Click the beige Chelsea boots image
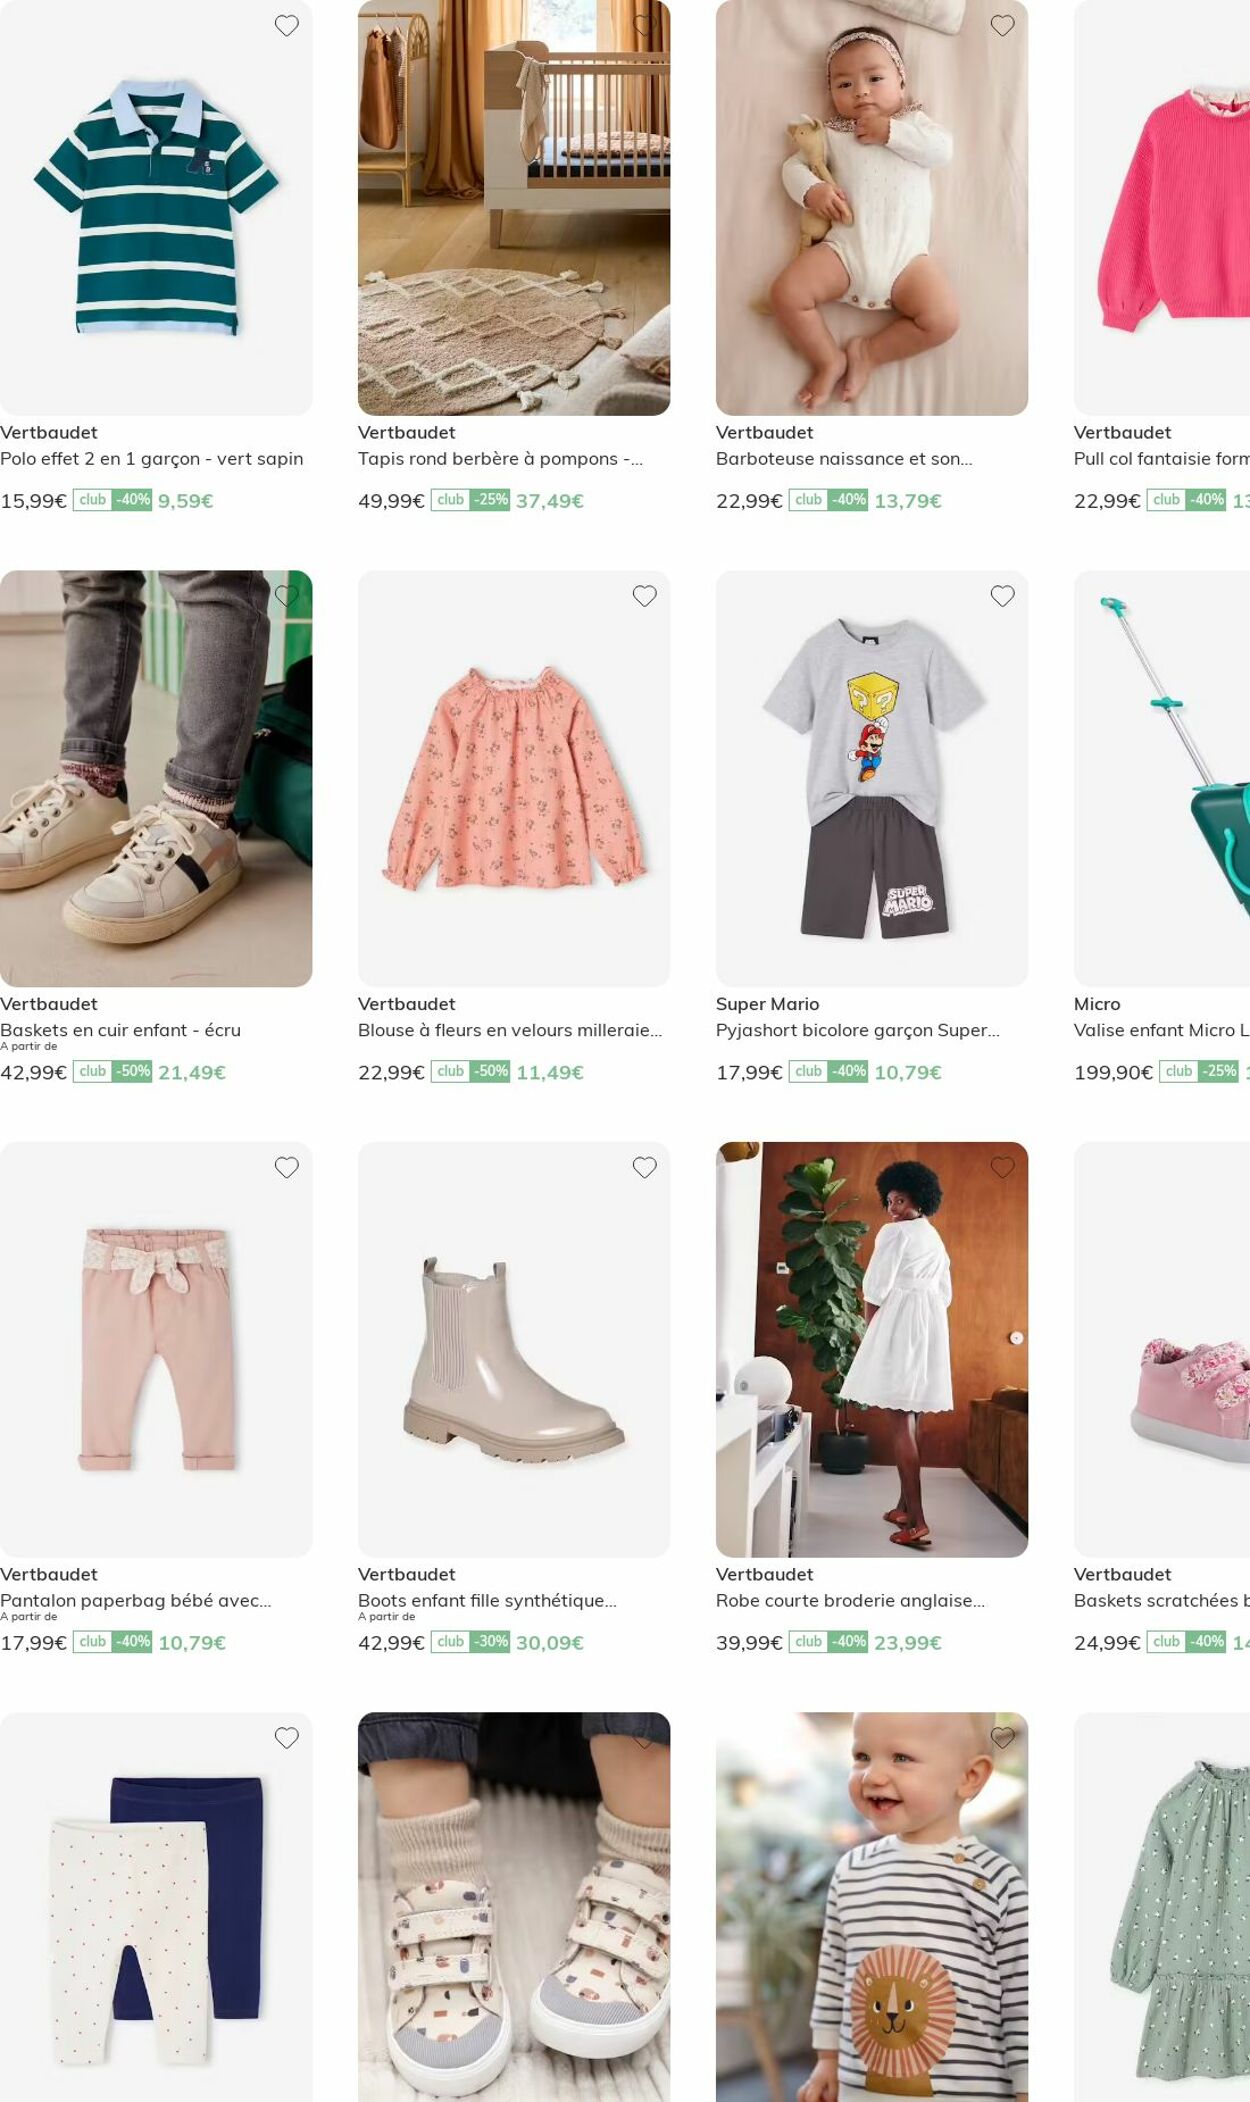This screenshot has height=2102, width=1250. pos(514,1349)
